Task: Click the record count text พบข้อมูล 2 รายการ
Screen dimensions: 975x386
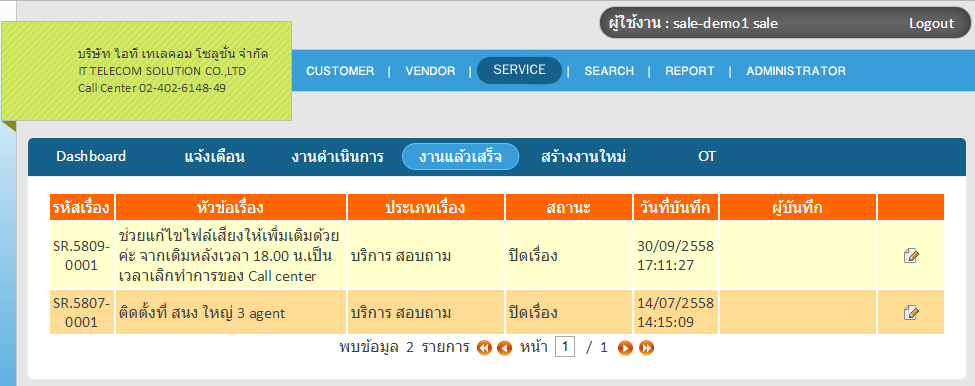Action: (x=404, y=347)
